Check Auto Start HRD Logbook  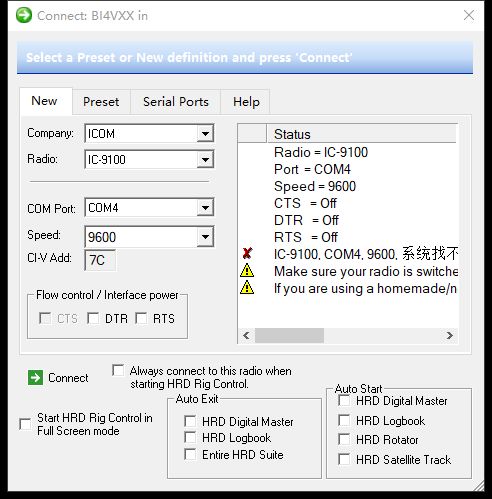click(x=344, y=420)
